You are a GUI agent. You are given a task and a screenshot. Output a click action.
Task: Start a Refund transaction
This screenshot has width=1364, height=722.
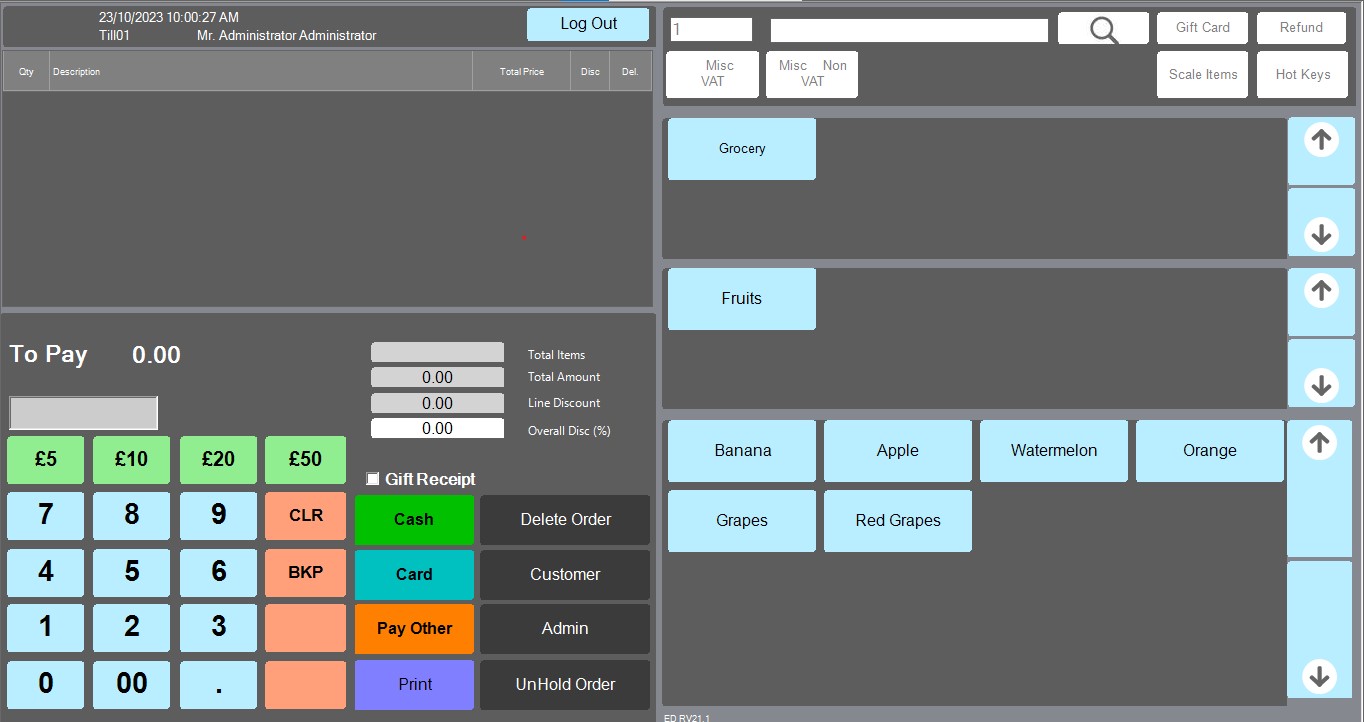[x=1300, y=27]
